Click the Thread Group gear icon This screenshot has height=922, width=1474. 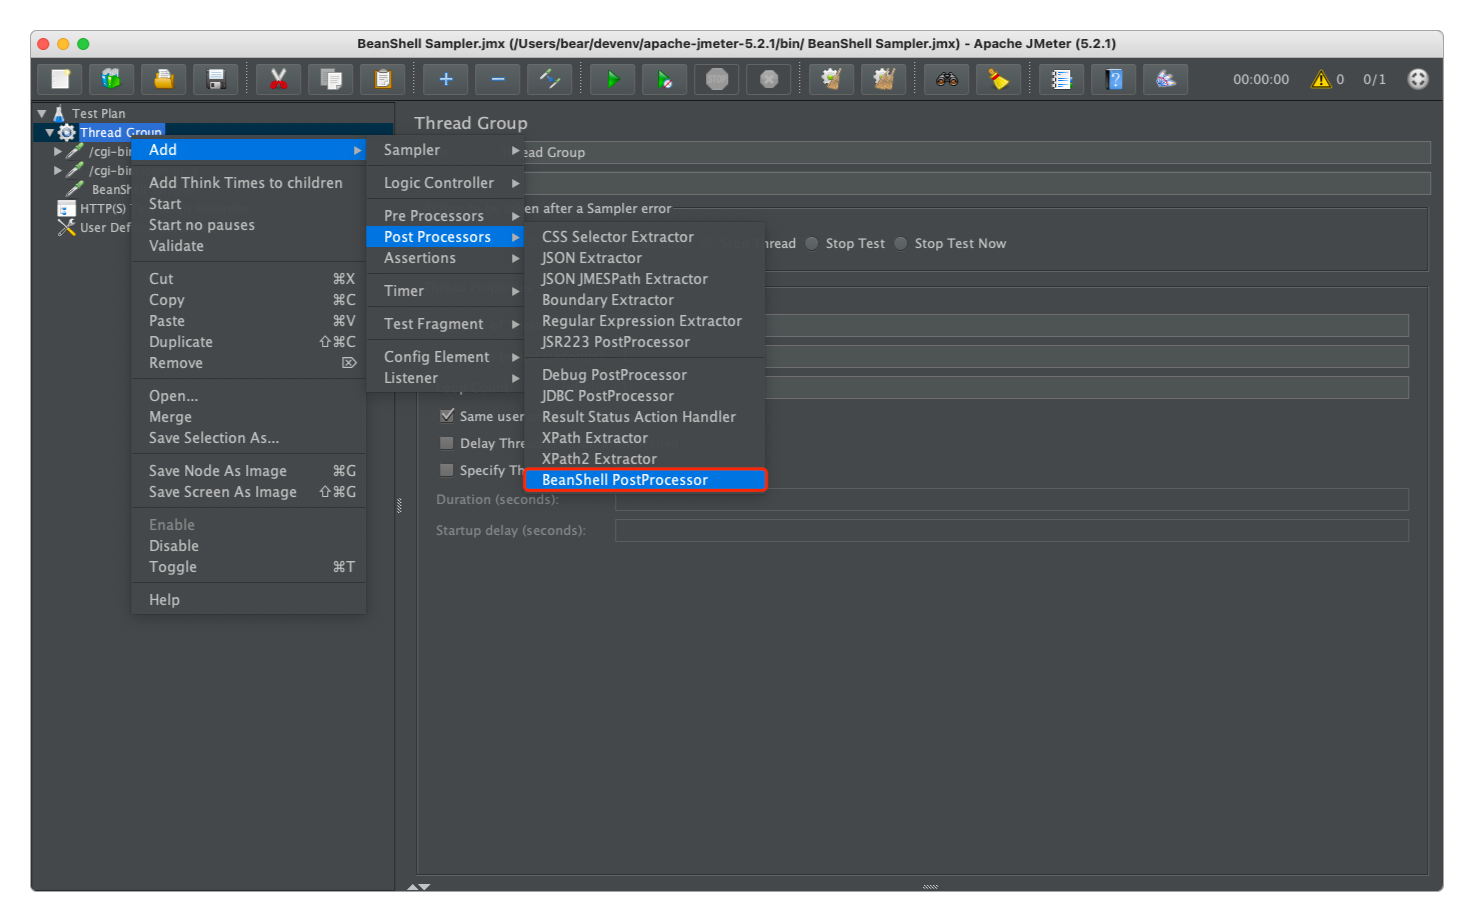coord(67,132)
